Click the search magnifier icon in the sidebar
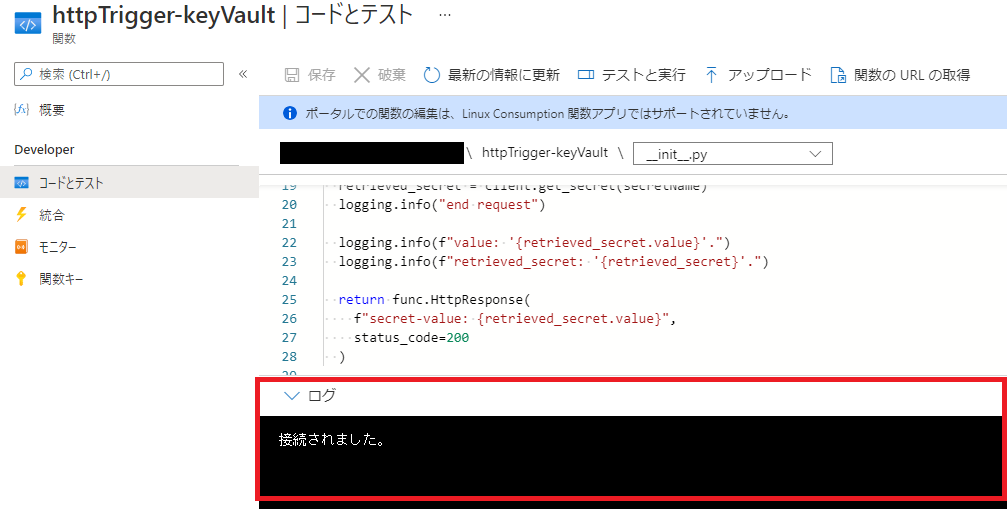 (x=26, y=74)
